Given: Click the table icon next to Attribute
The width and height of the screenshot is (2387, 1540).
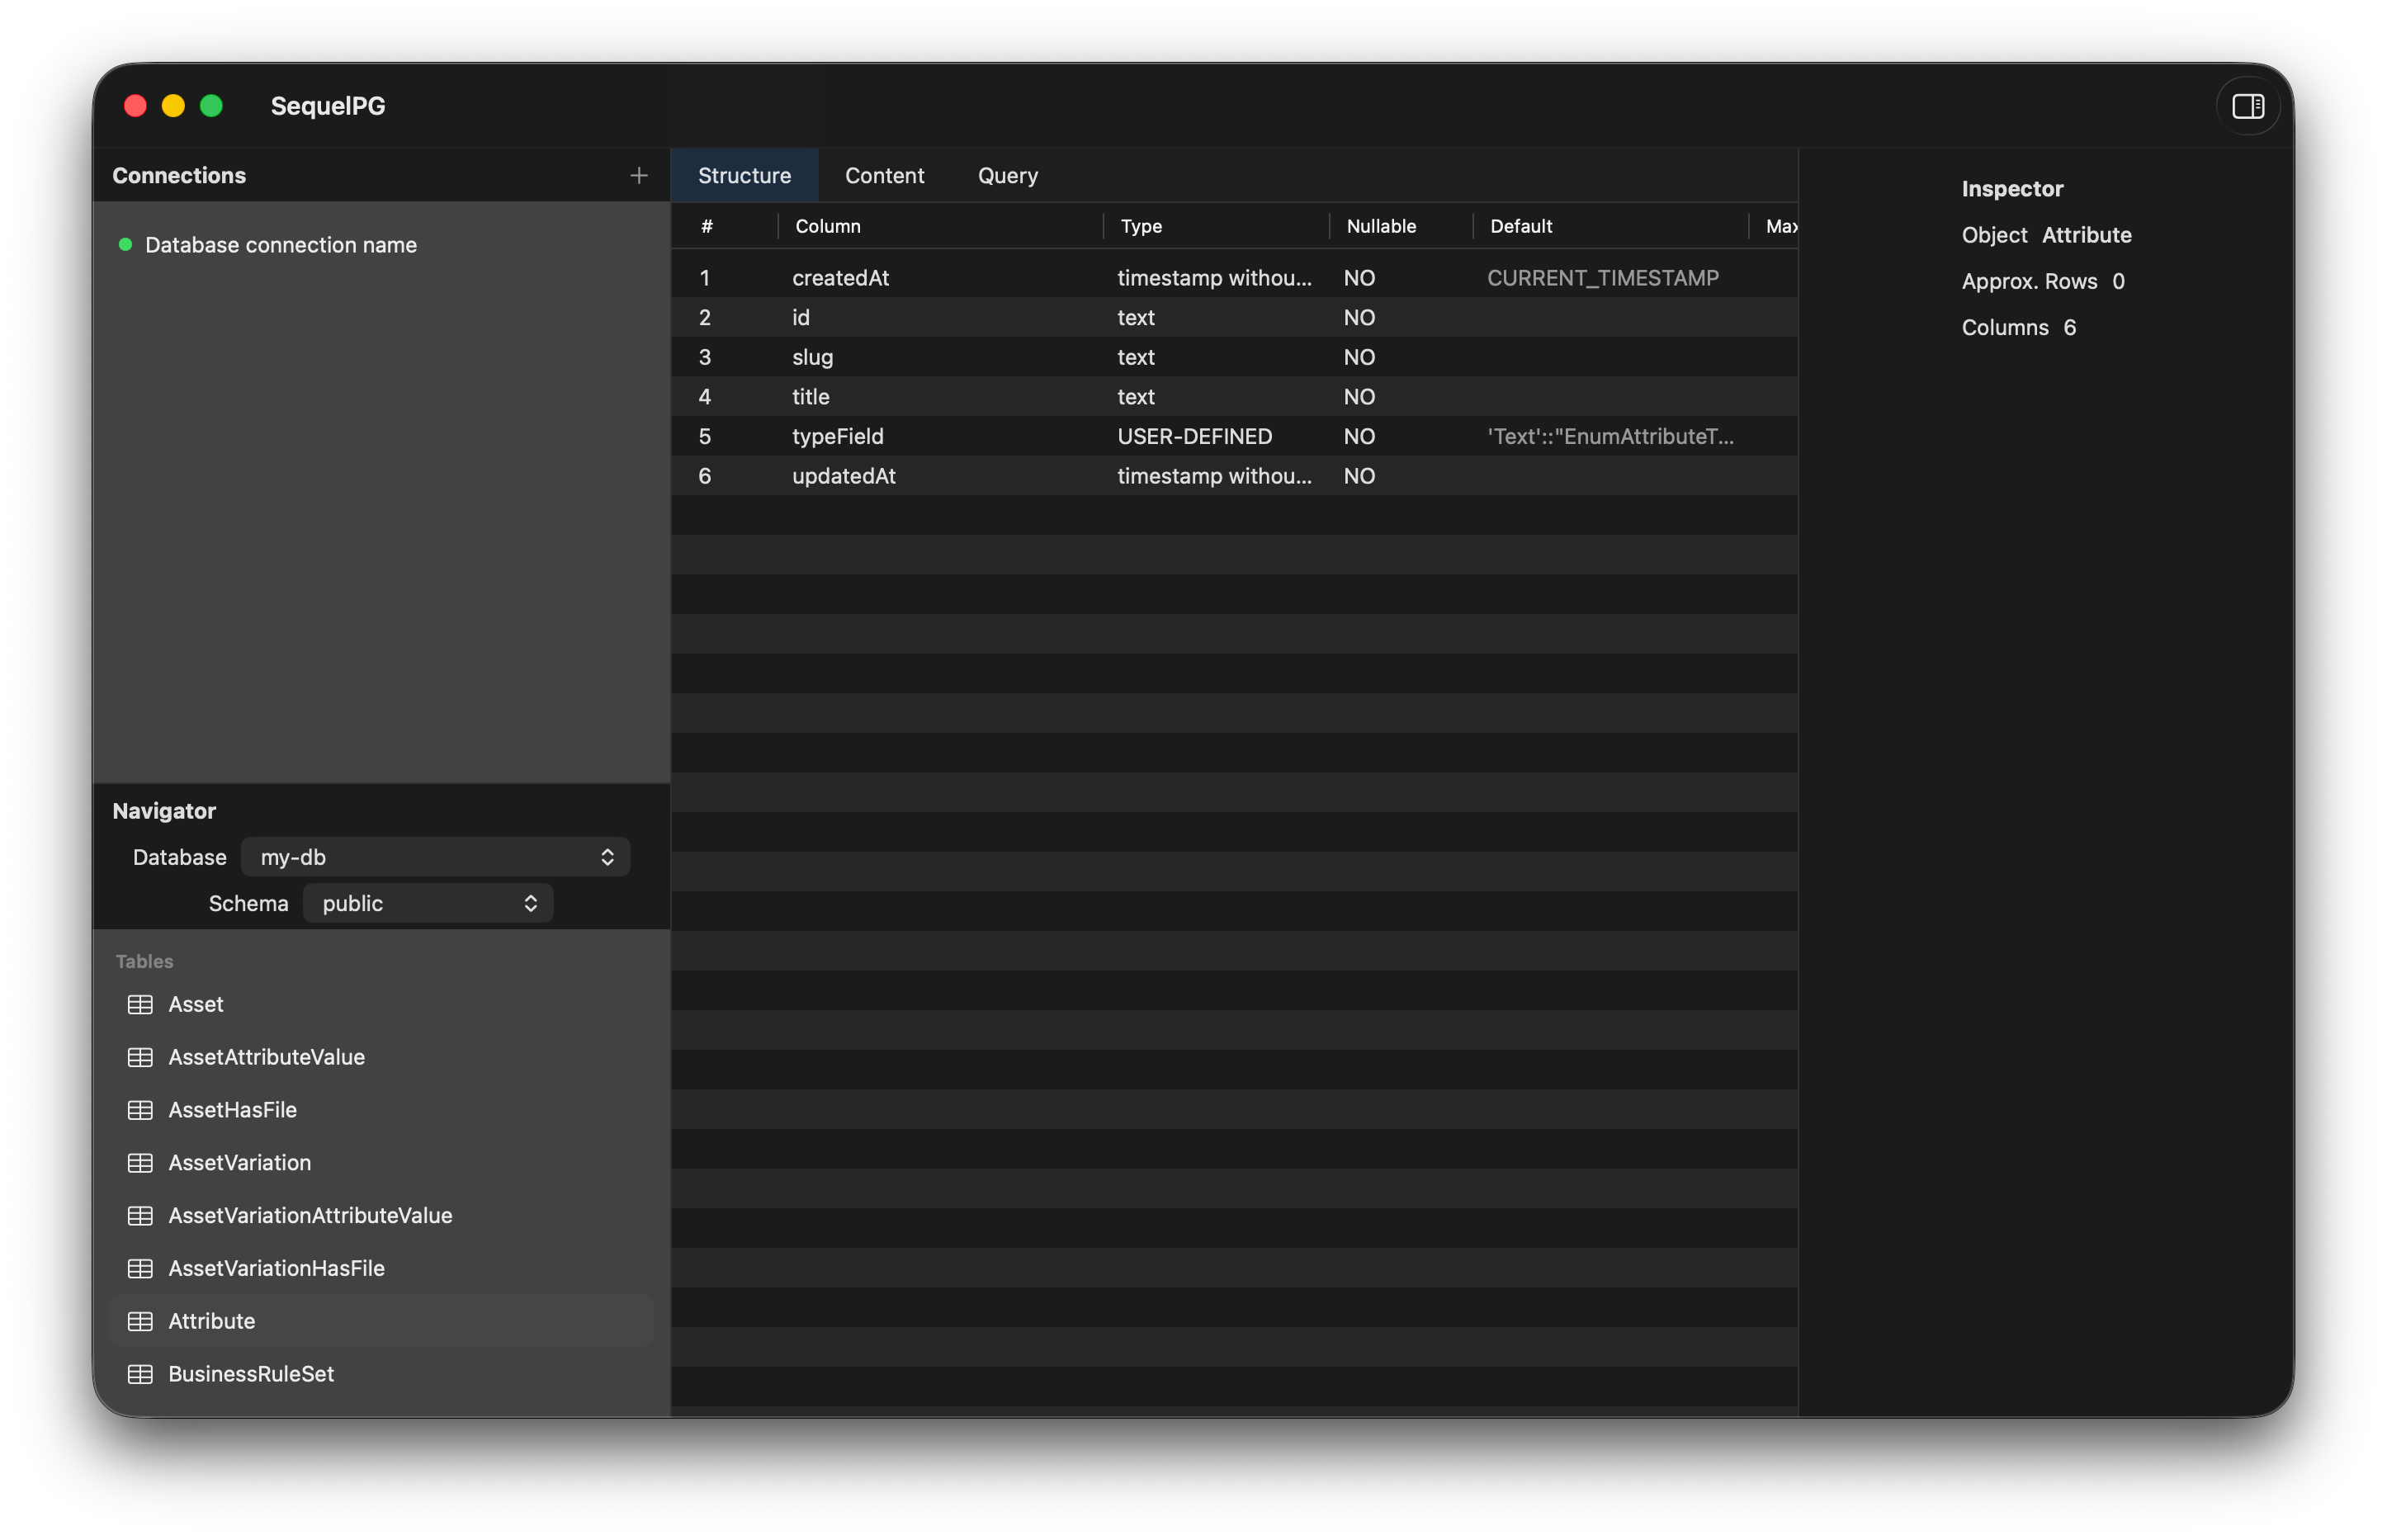Looking at the screenshot, I should pyautogui.click(x=141, y=1321).
